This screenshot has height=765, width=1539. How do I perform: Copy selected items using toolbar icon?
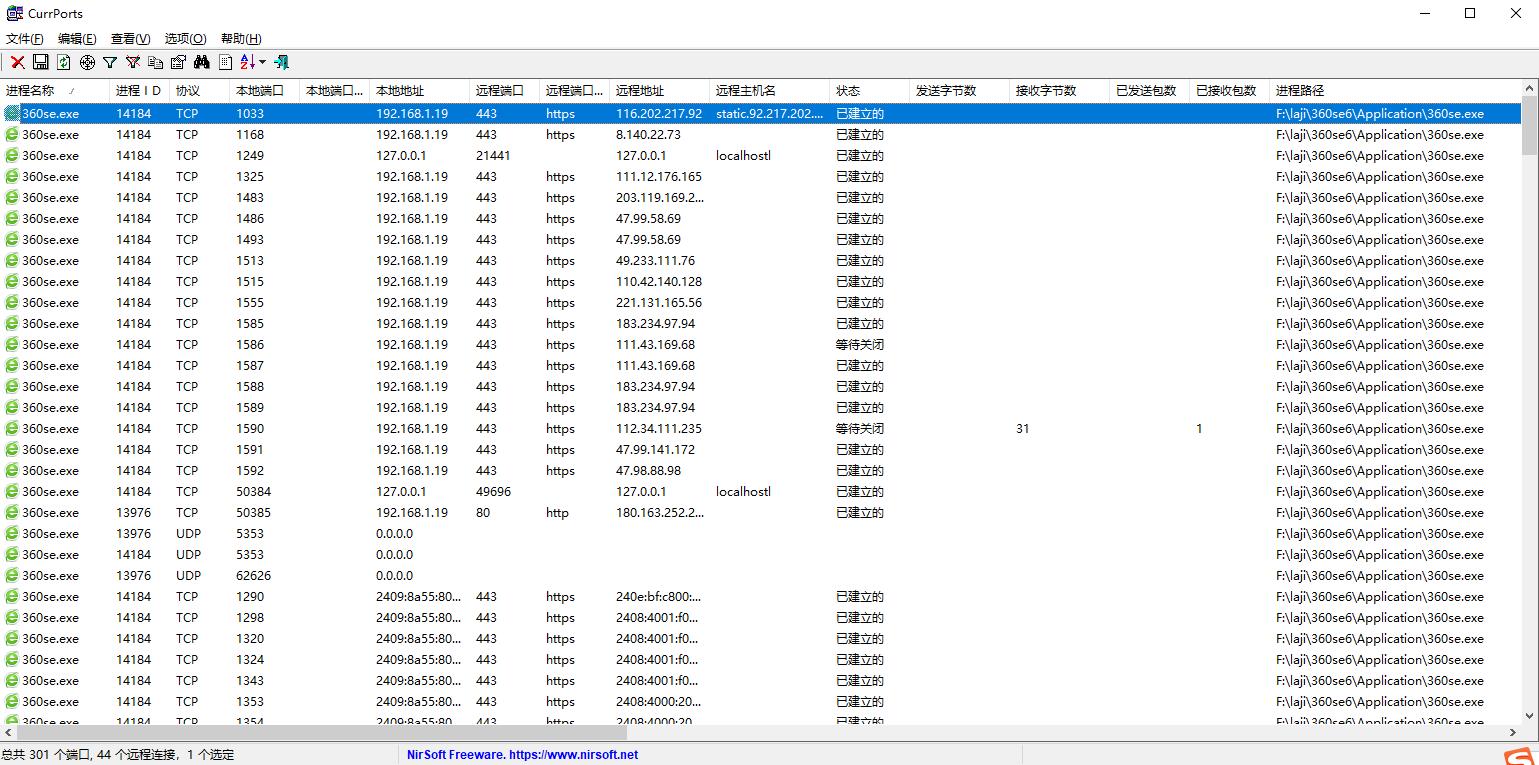(155, 62)
